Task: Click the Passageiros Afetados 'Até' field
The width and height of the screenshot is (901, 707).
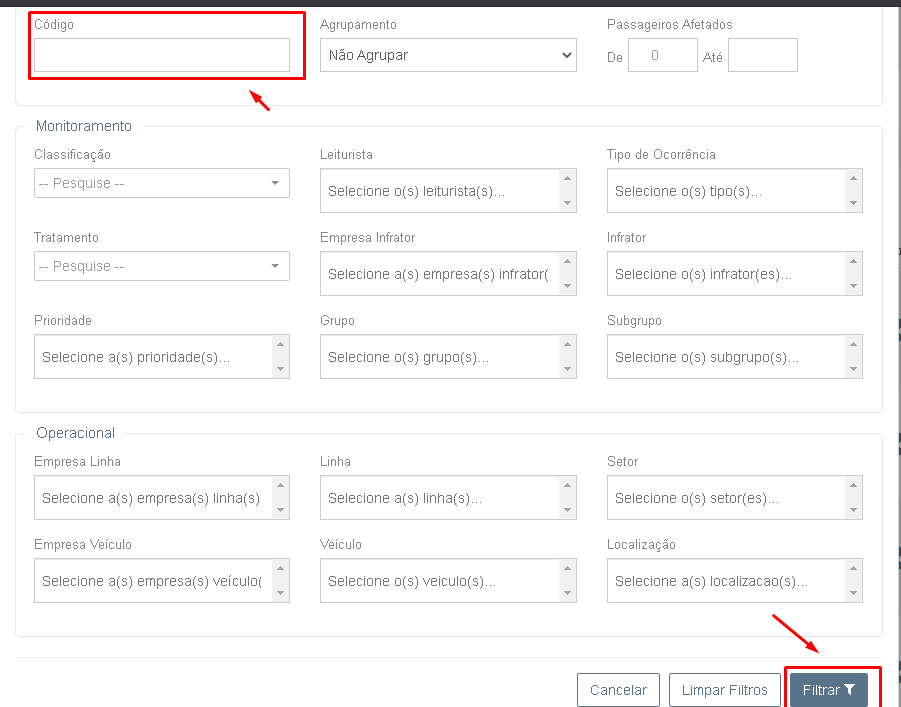Action: pos(762,56)
